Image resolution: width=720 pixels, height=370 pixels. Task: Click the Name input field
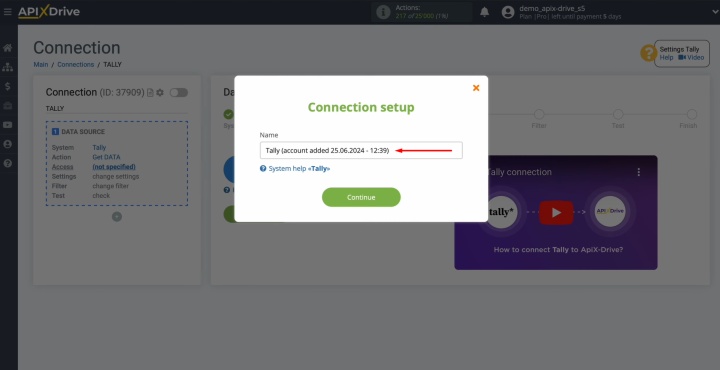[x=361, y=151]
